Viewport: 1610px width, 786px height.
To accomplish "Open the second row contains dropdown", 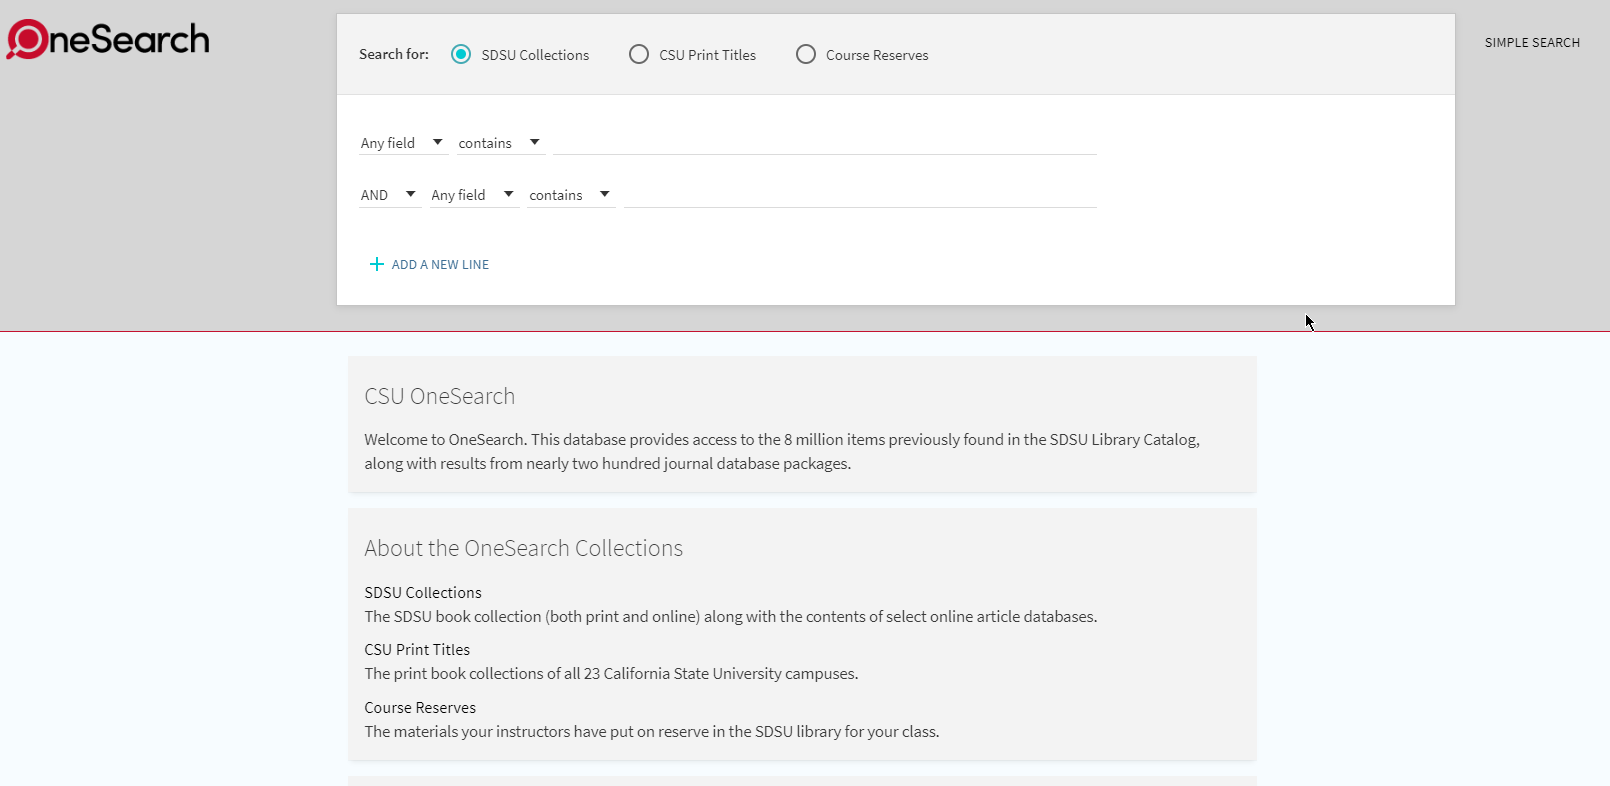I will 570,195.
